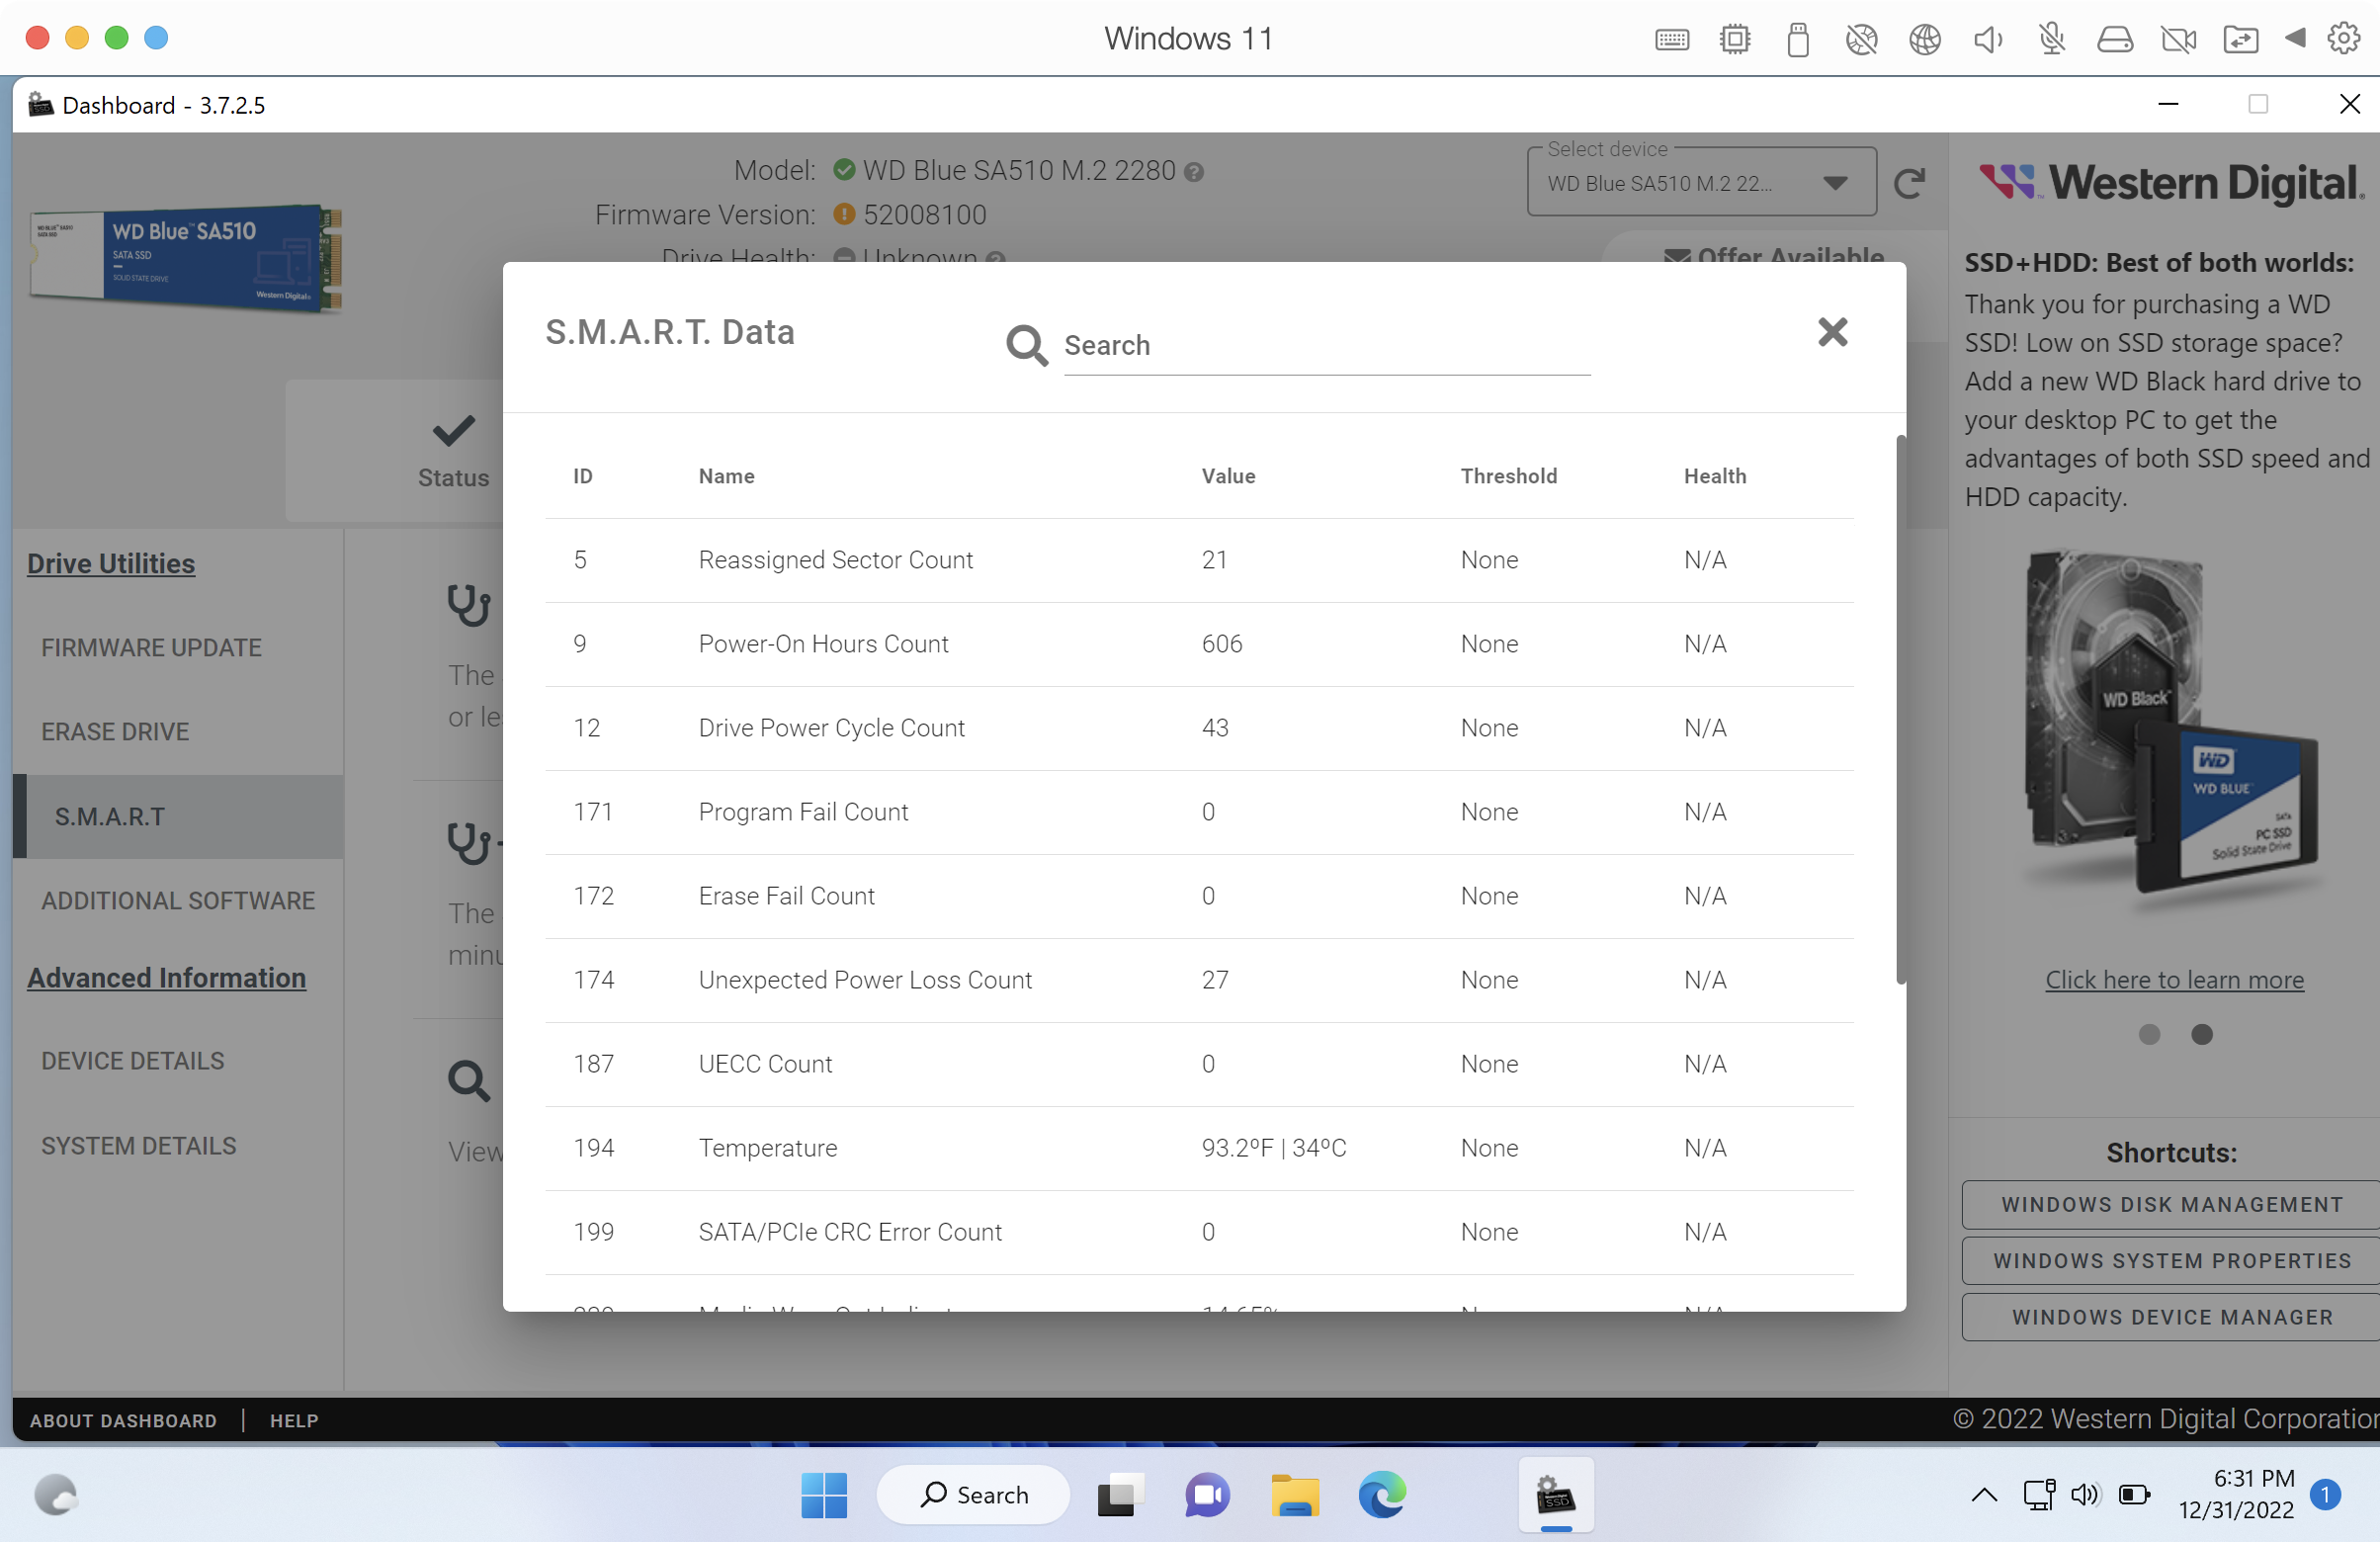This screenshot has height=1542, width=2380.
Task: Click the Name column header
Action: 726,476
